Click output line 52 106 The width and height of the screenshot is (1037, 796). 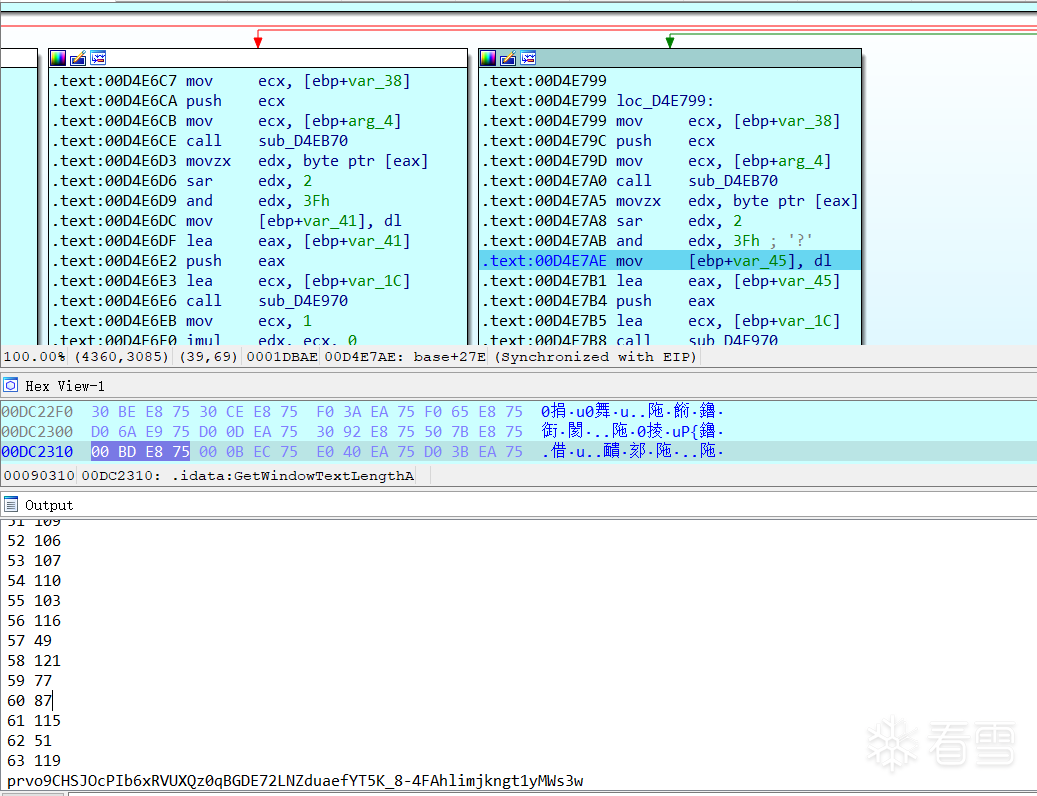pyautogui.click(x=34, y=541)
